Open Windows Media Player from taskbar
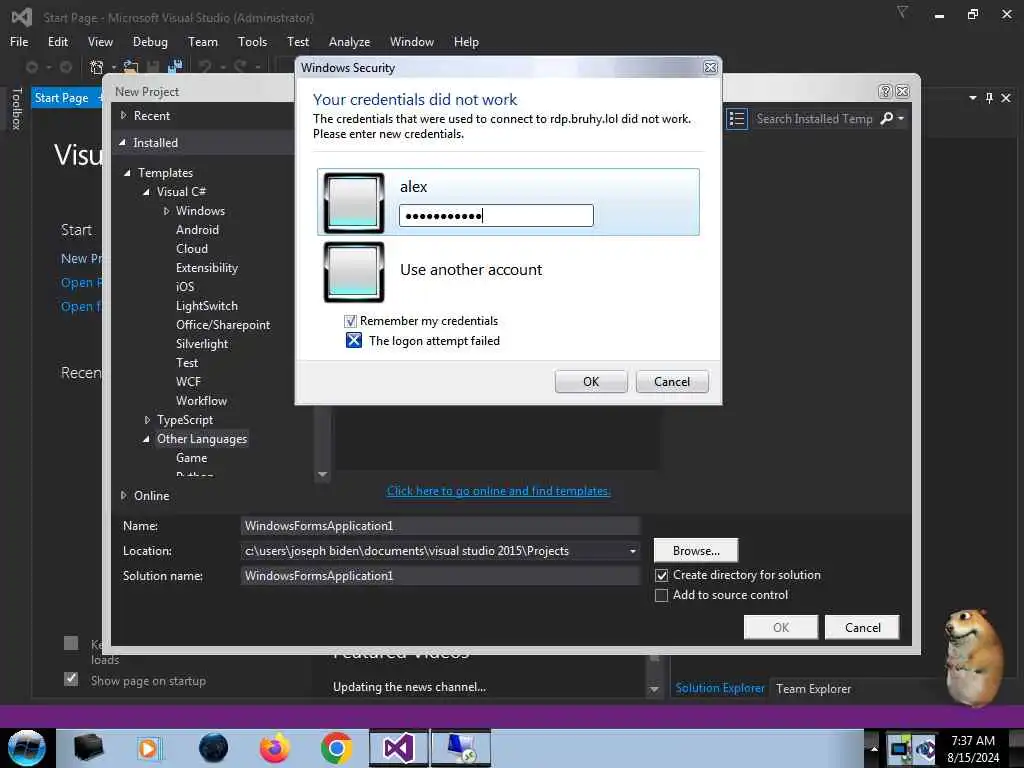Screen dimensions: 1024x768 pos(150,748)
